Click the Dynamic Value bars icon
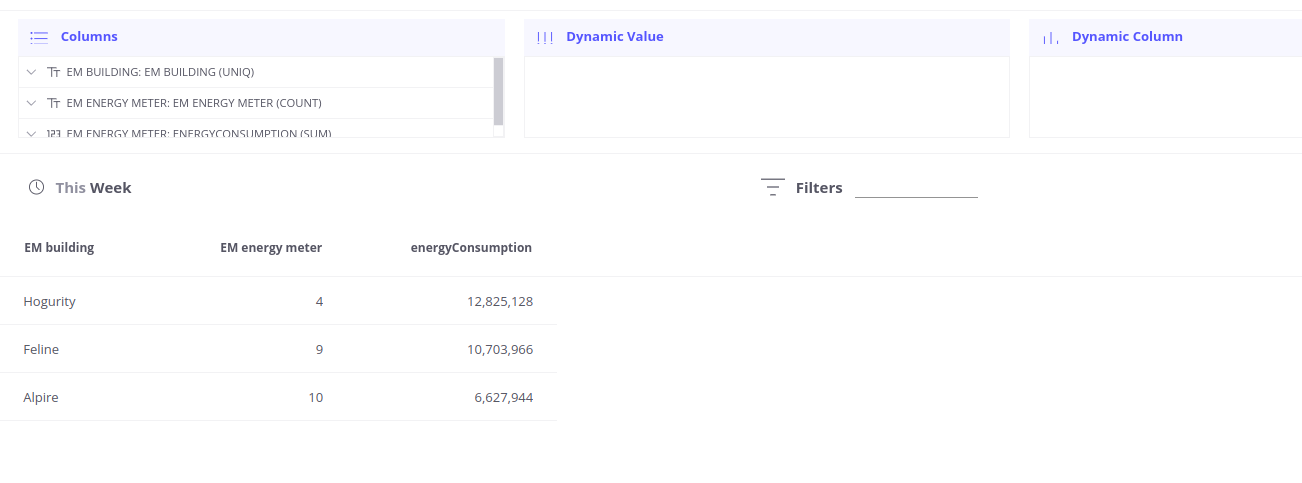The height and width of the screenshot is (483, 1302). click(545, 37)
